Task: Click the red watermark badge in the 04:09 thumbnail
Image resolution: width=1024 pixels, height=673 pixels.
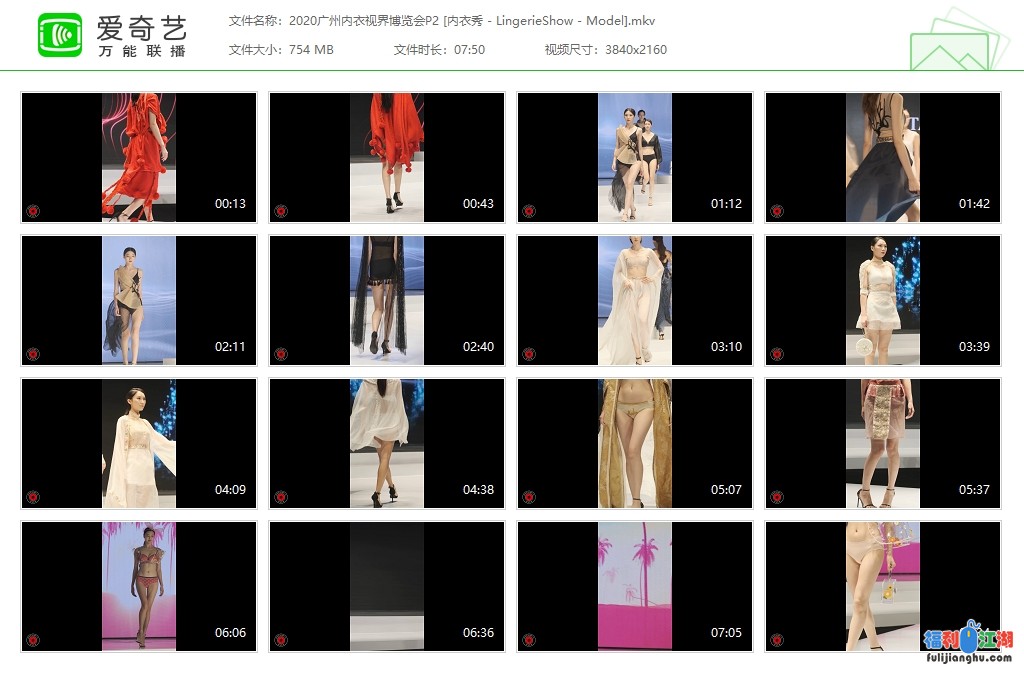Action: 33,497
